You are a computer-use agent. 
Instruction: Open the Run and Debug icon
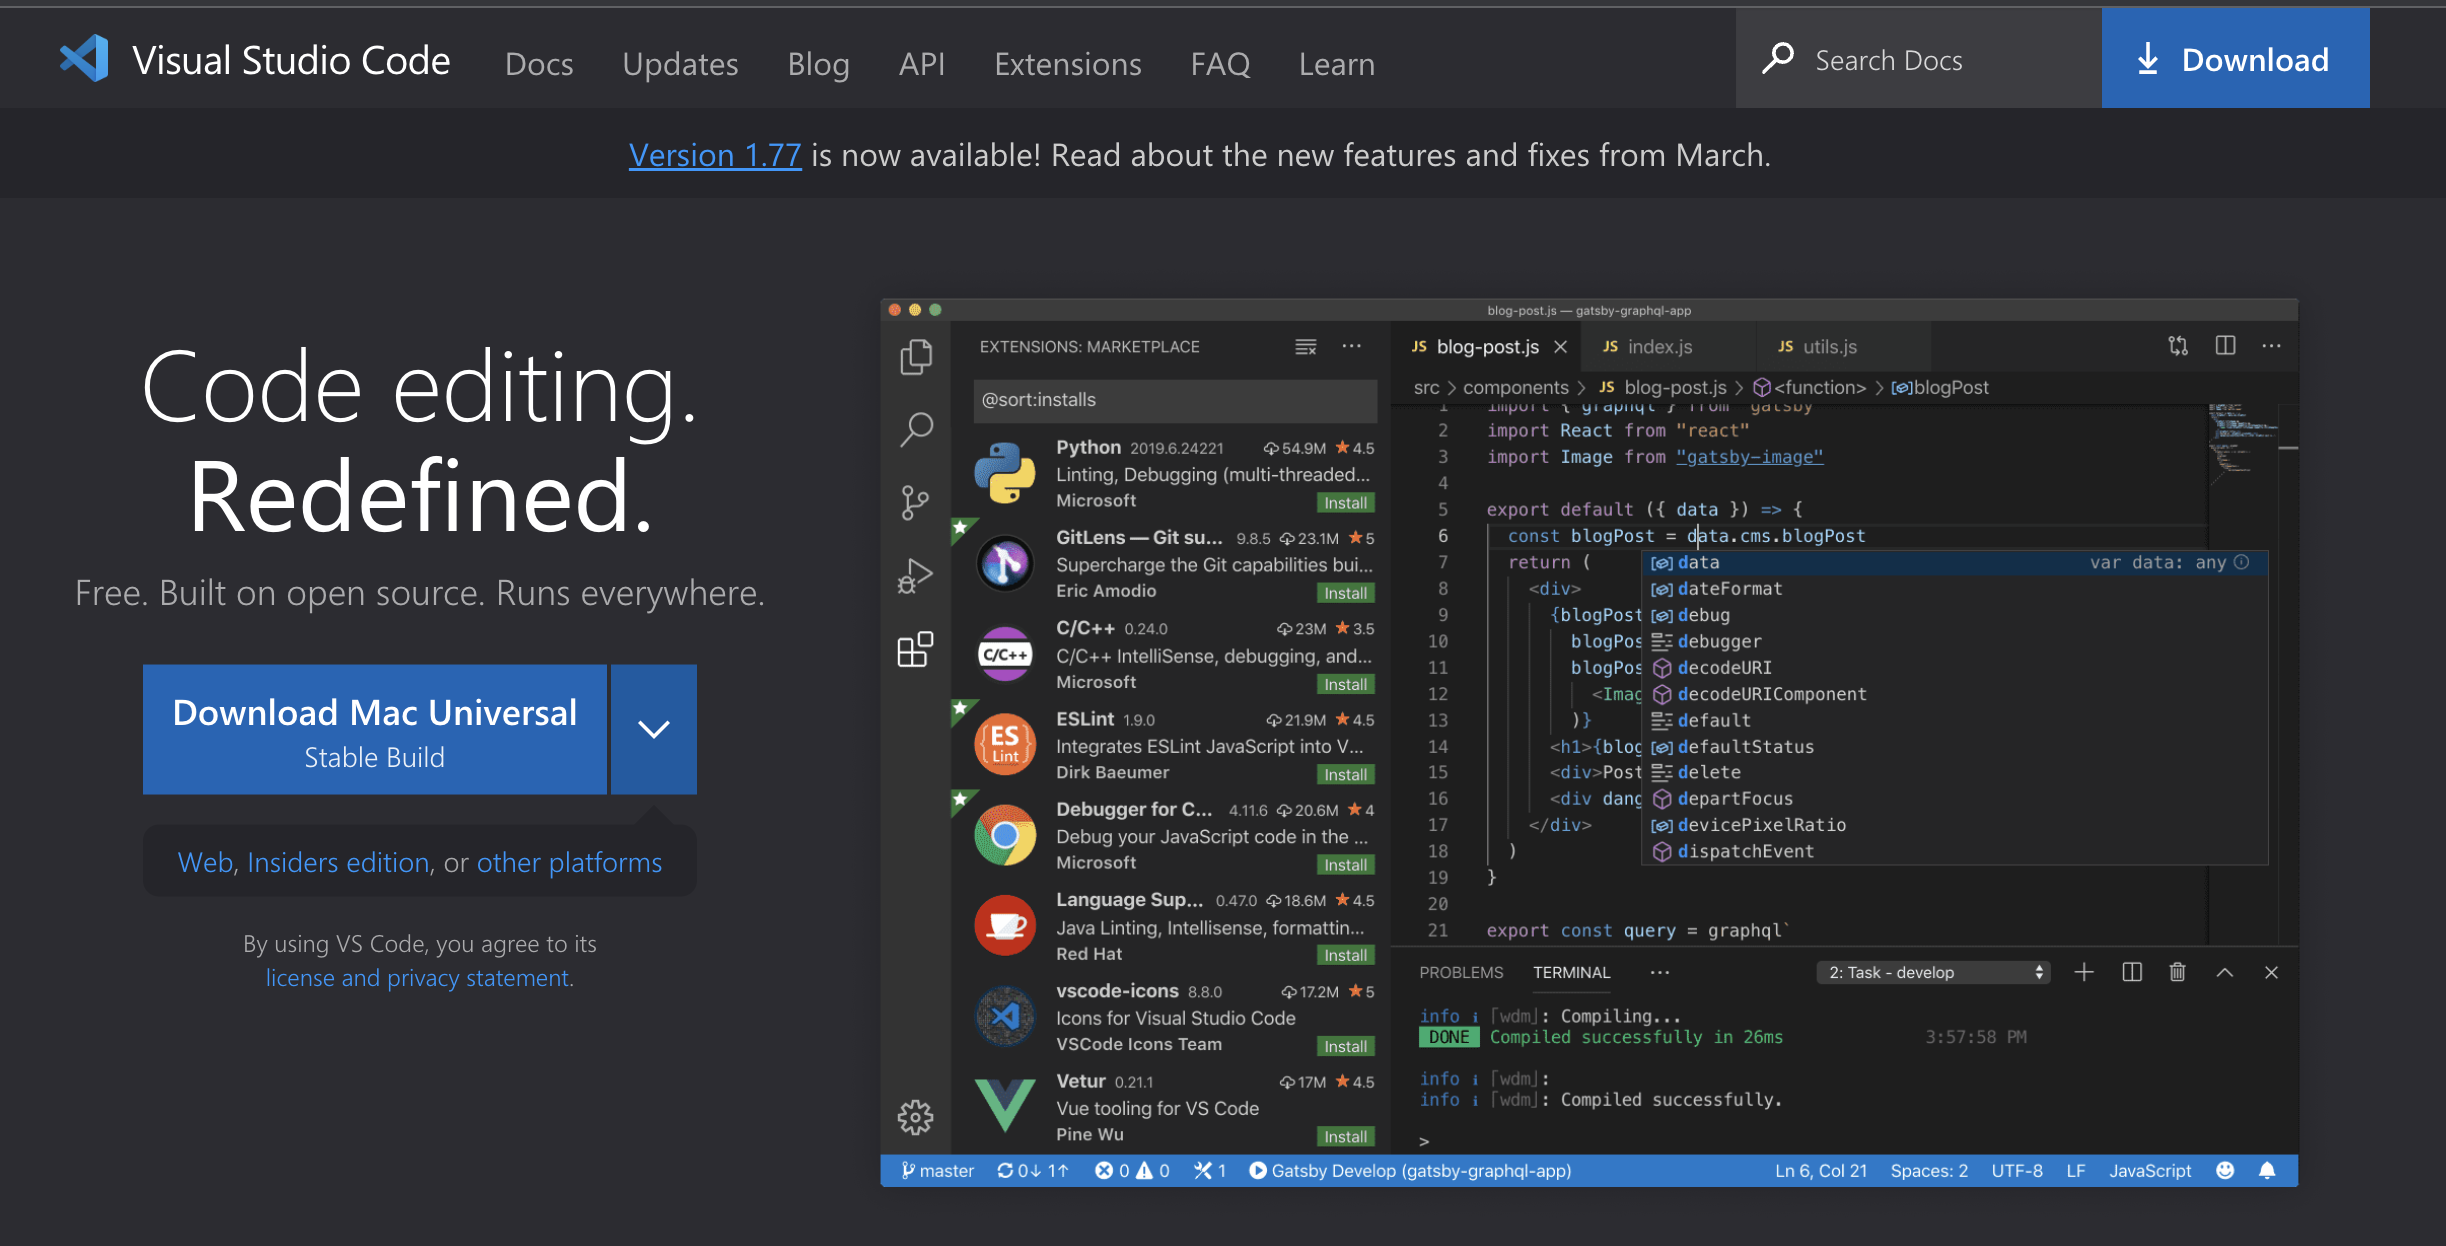915,576
